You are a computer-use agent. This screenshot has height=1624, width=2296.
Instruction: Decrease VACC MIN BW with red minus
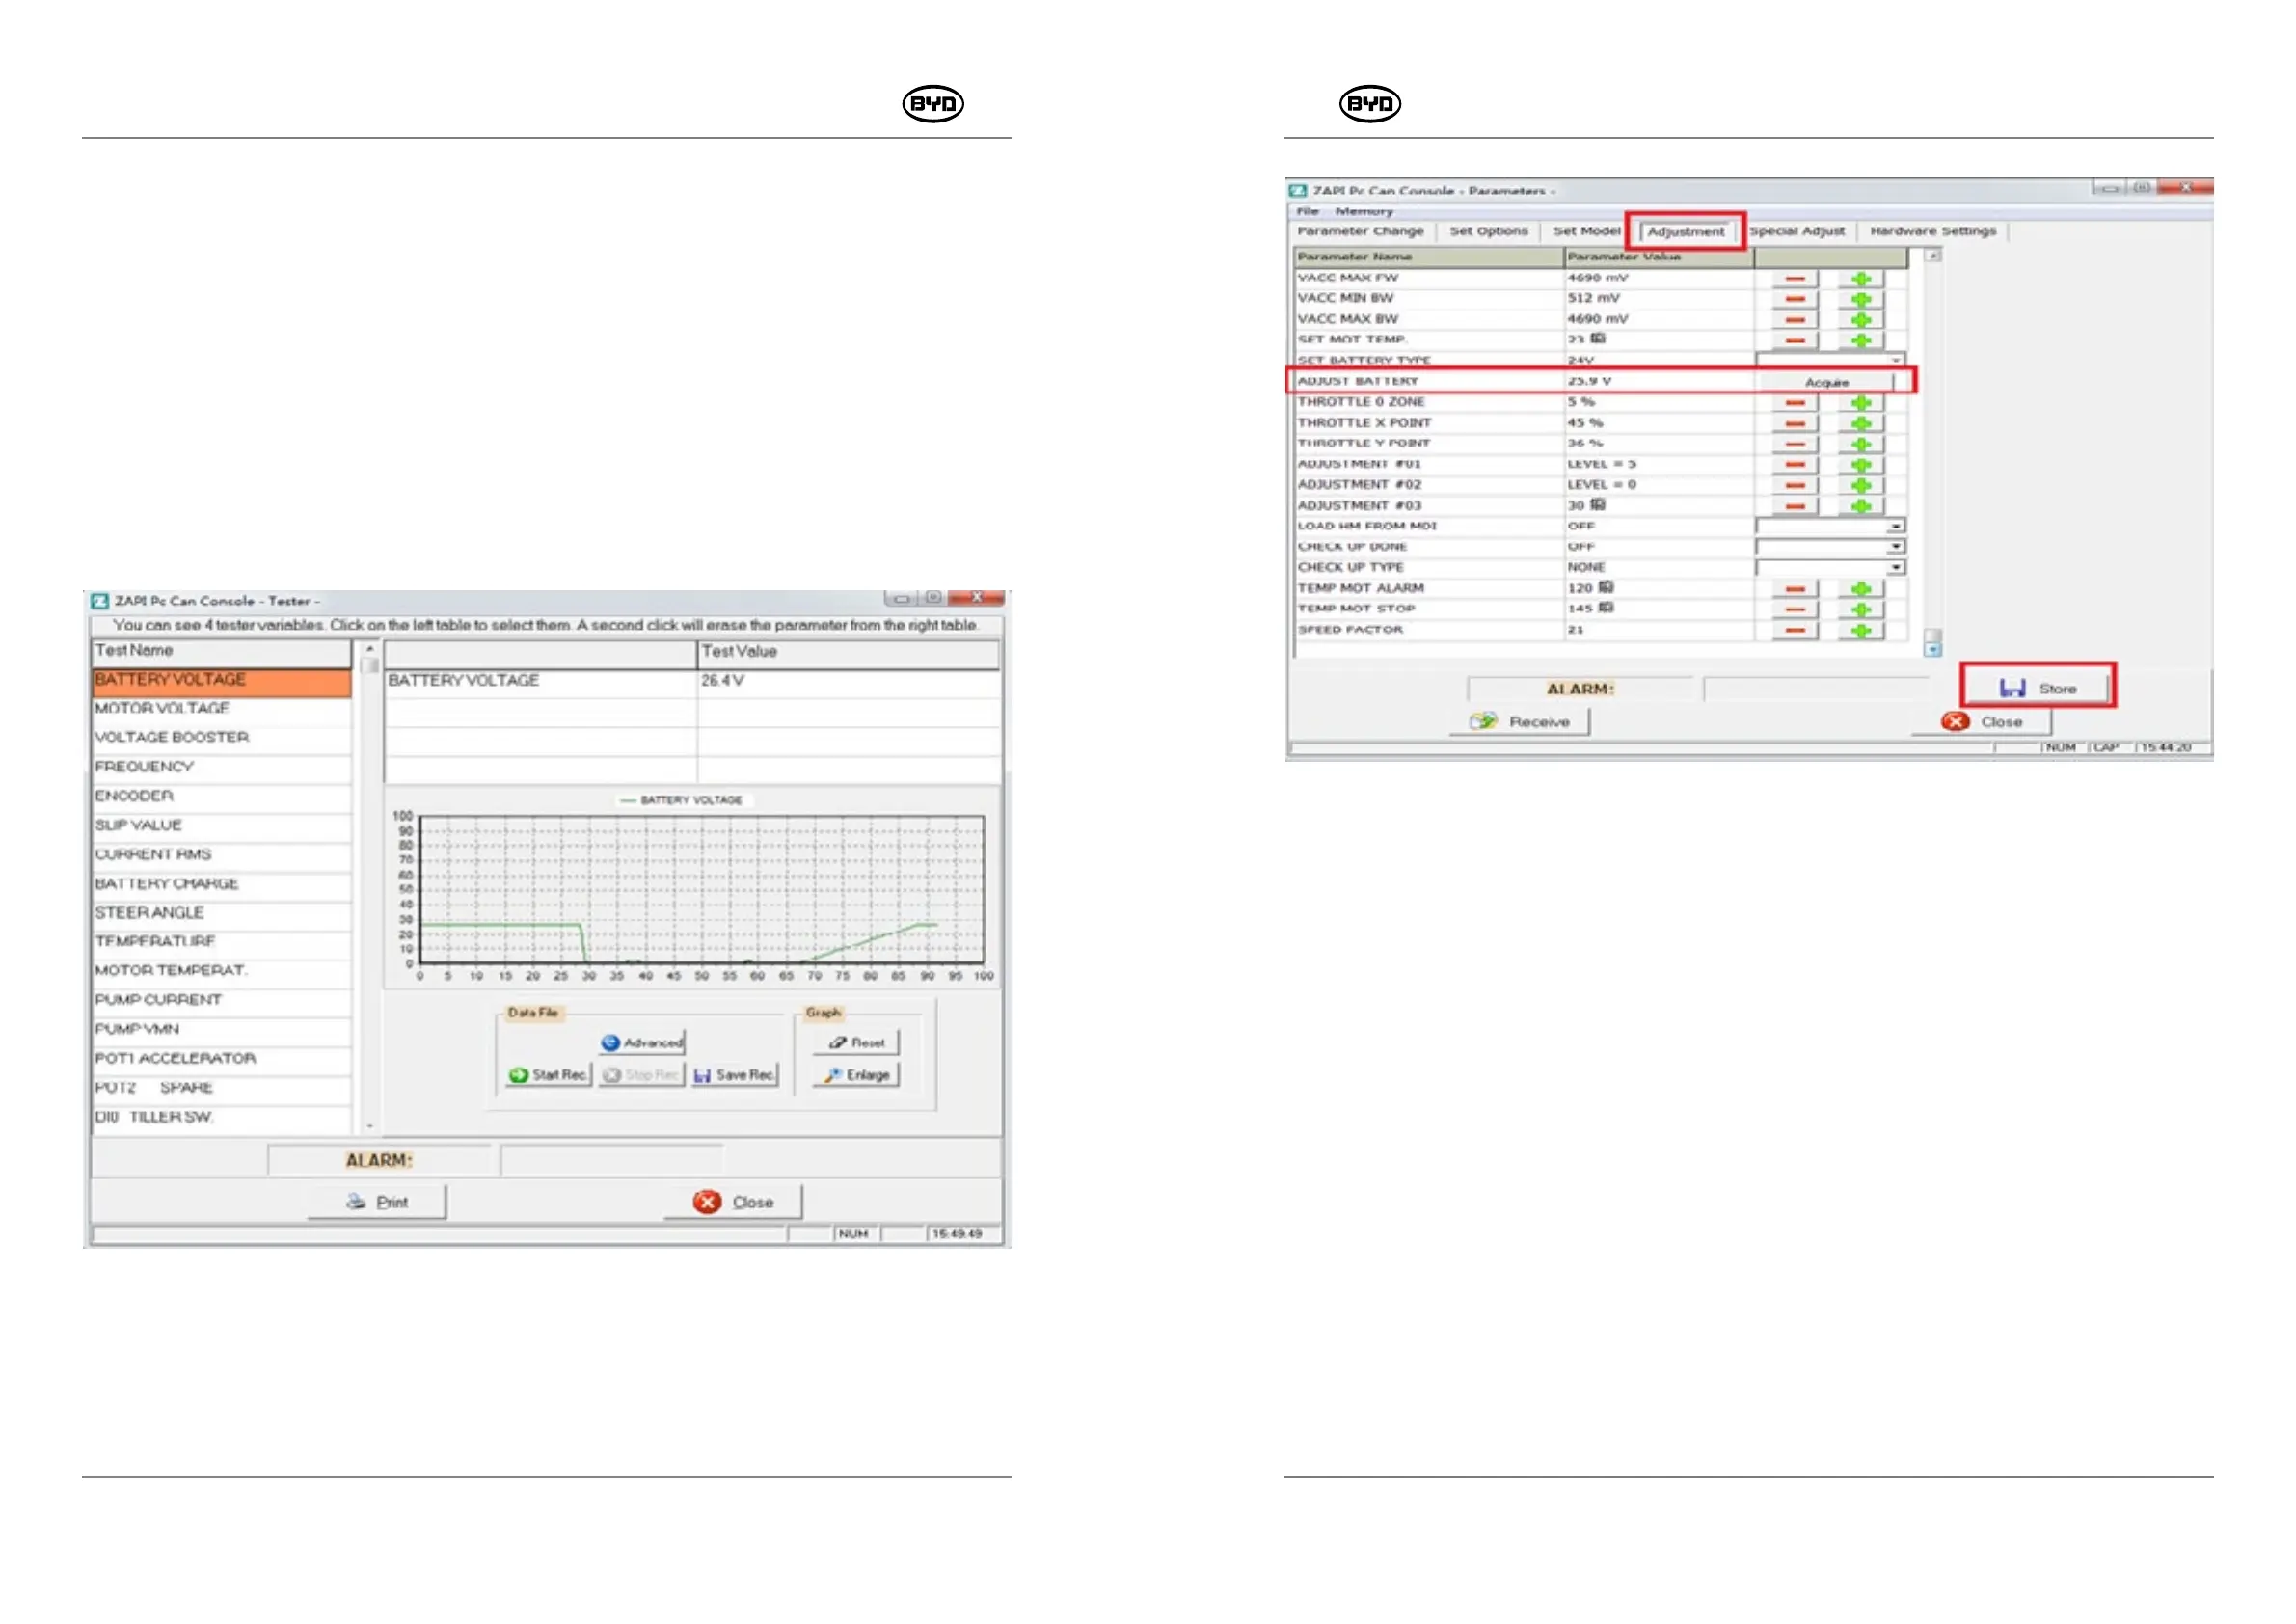click(x=1795, y=299)
